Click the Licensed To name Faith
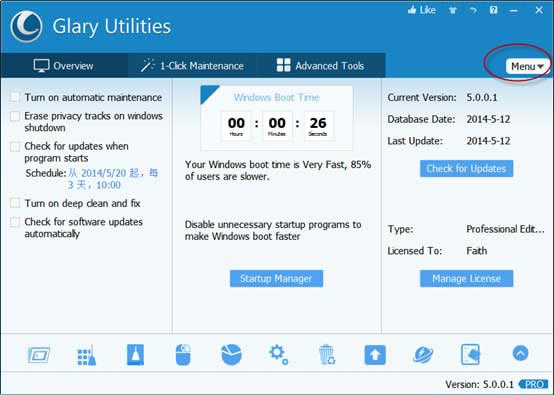The image size is (554, 395). pos(477,251)
